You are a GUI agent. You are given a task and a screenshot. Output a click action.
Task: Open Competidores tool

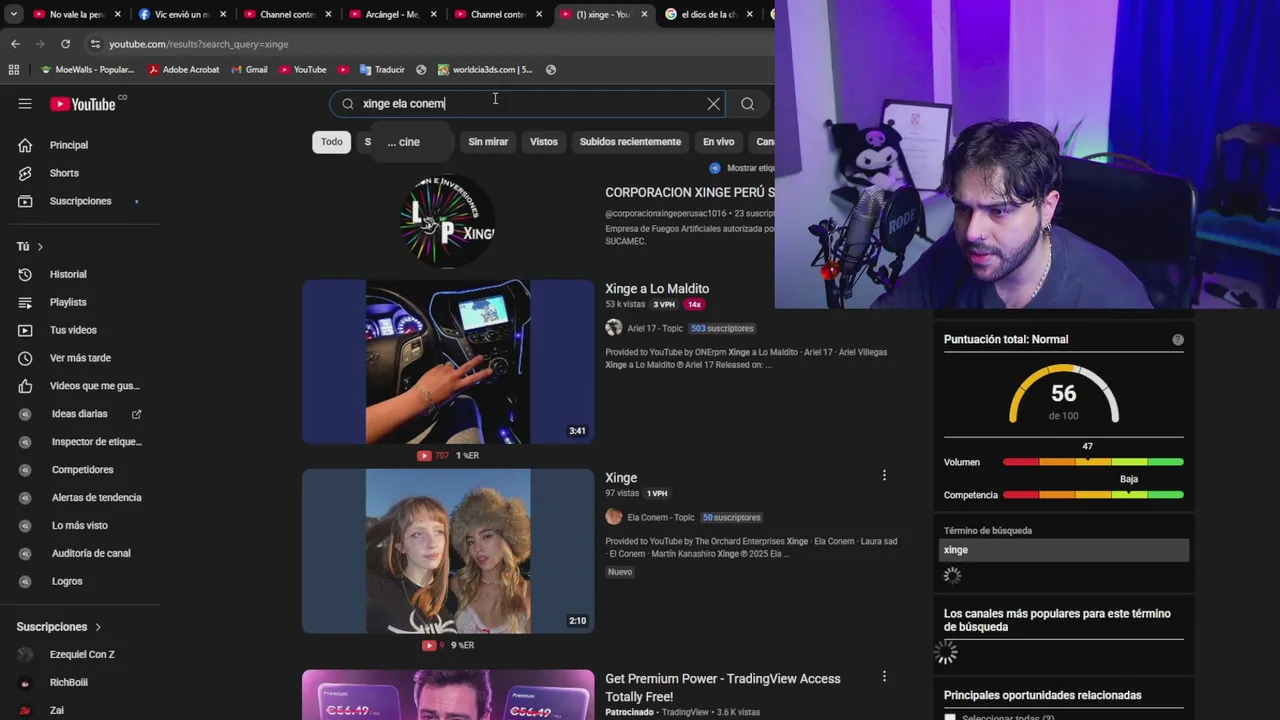point(80,470)
